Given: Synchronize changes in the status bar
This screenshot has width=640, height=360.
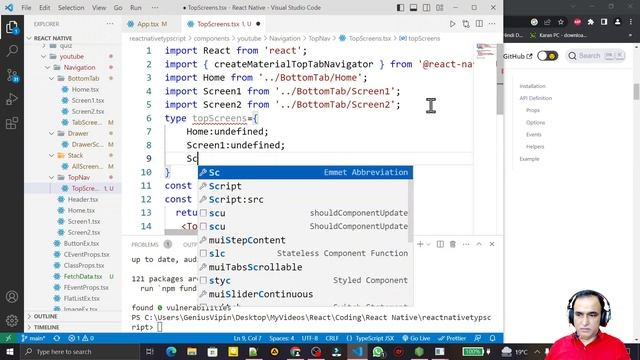Looking at the screenshot, I should point(57,338).
